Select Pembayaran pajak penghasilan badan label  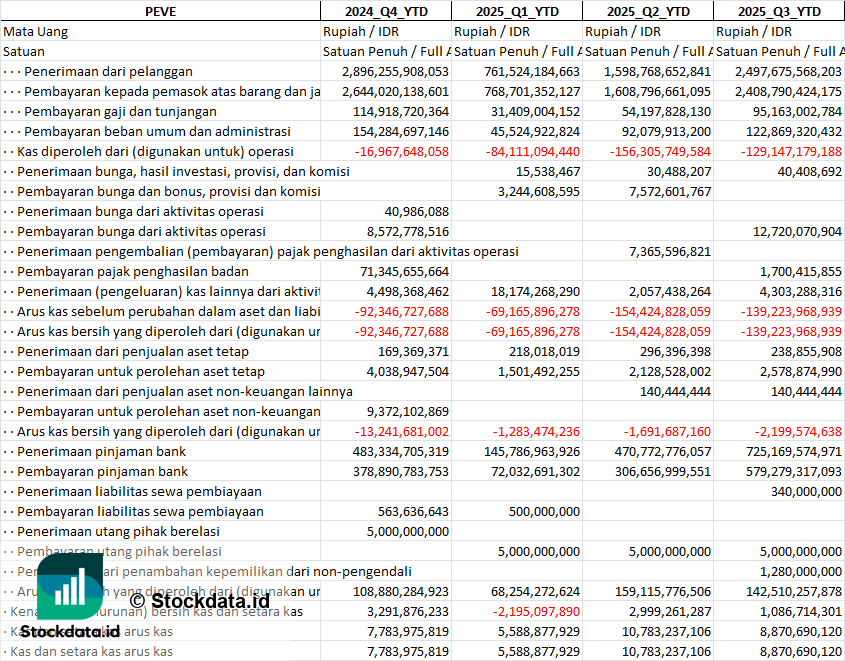133,272
